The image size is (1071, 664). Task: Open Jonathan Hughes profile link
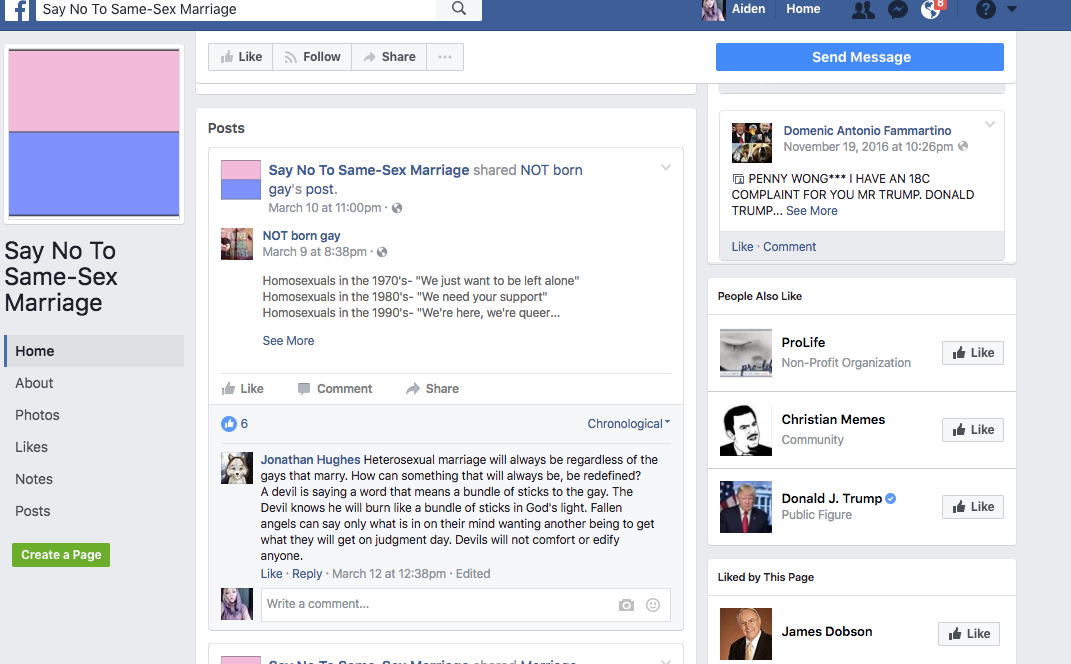310,460
